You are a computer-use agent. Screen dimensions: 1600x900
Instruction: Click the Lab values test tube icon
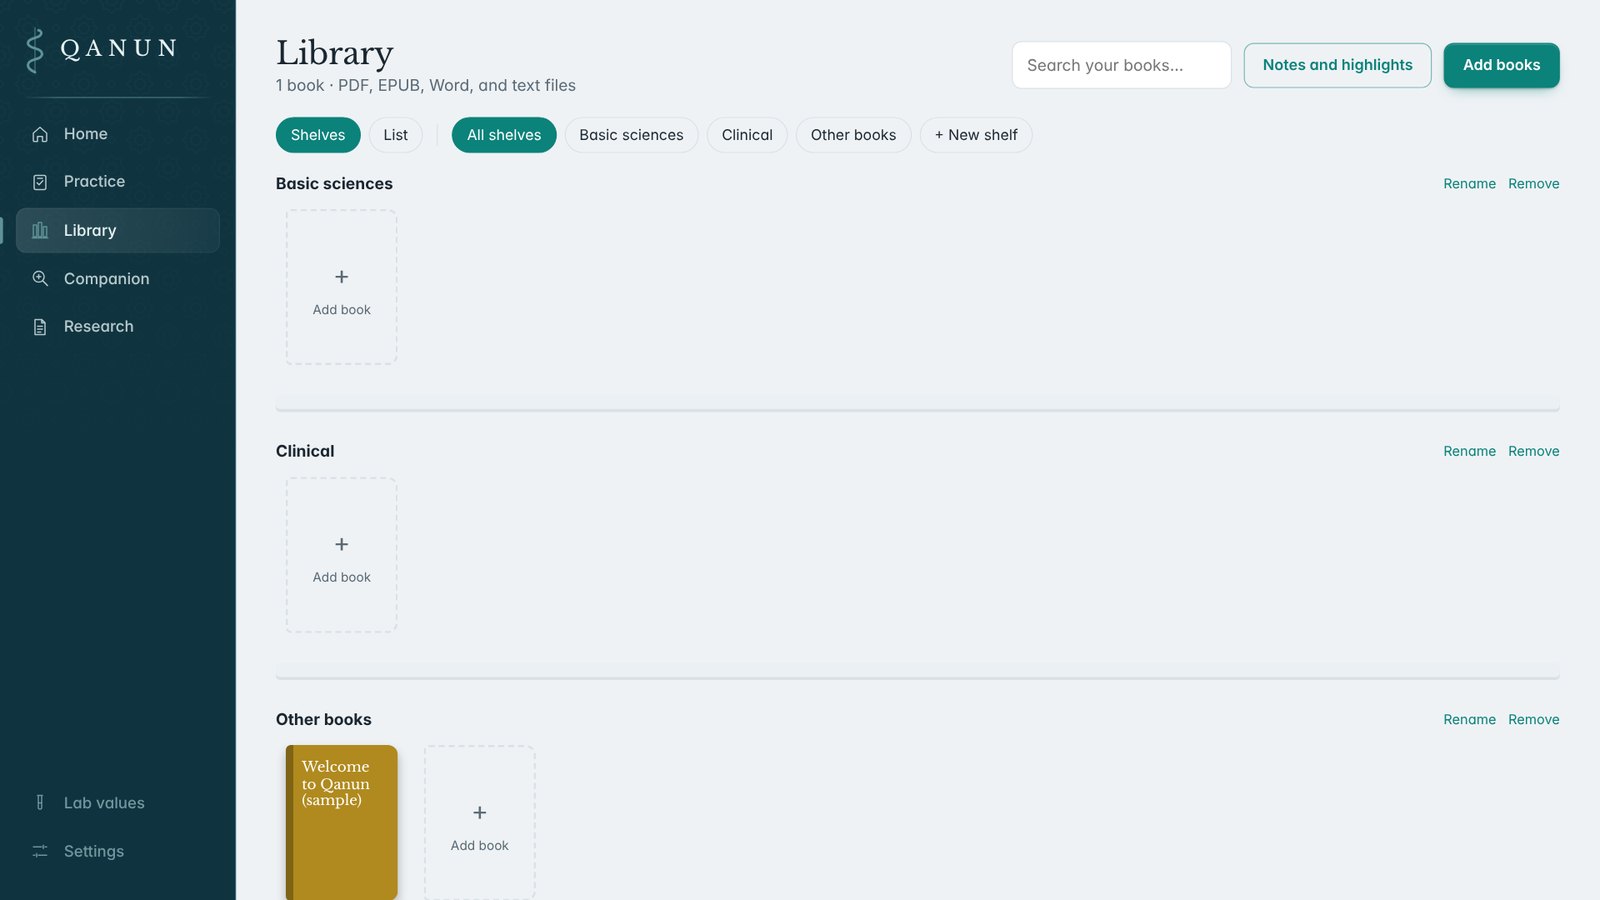click(40, 803)
